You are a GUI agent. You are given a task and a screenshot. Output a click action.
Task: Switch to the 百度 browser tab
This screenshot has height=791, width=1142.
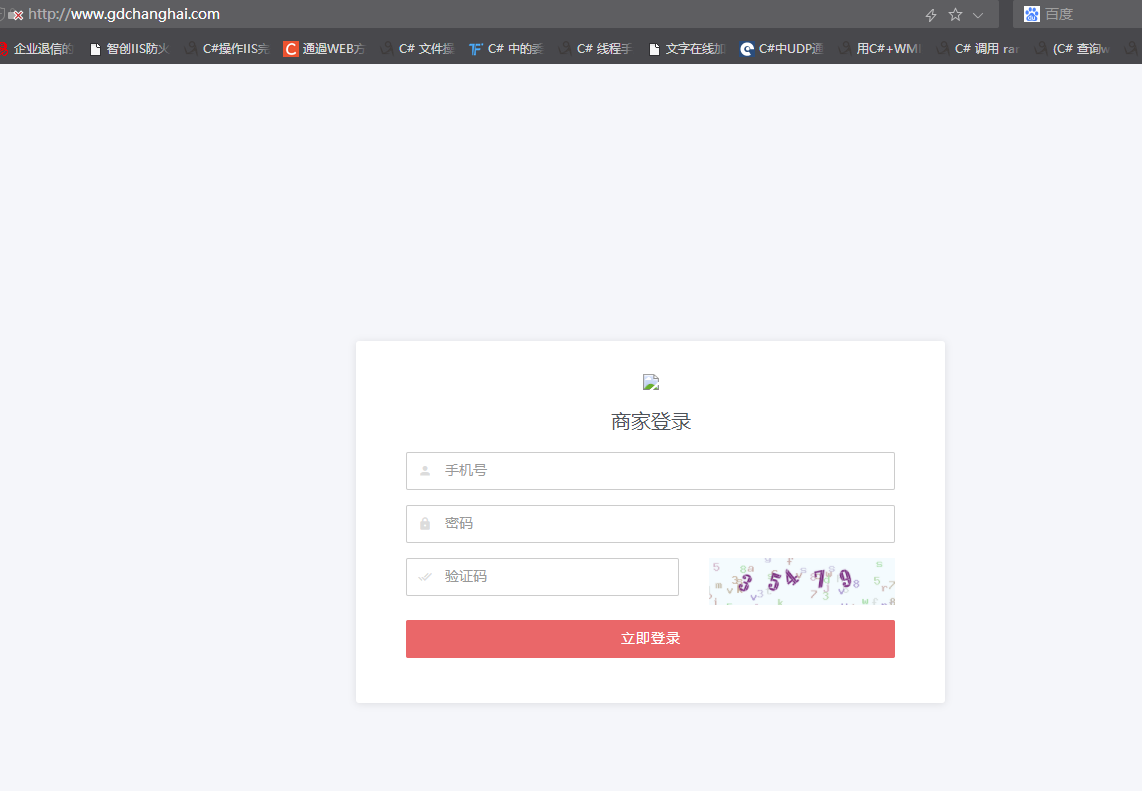1060,14
